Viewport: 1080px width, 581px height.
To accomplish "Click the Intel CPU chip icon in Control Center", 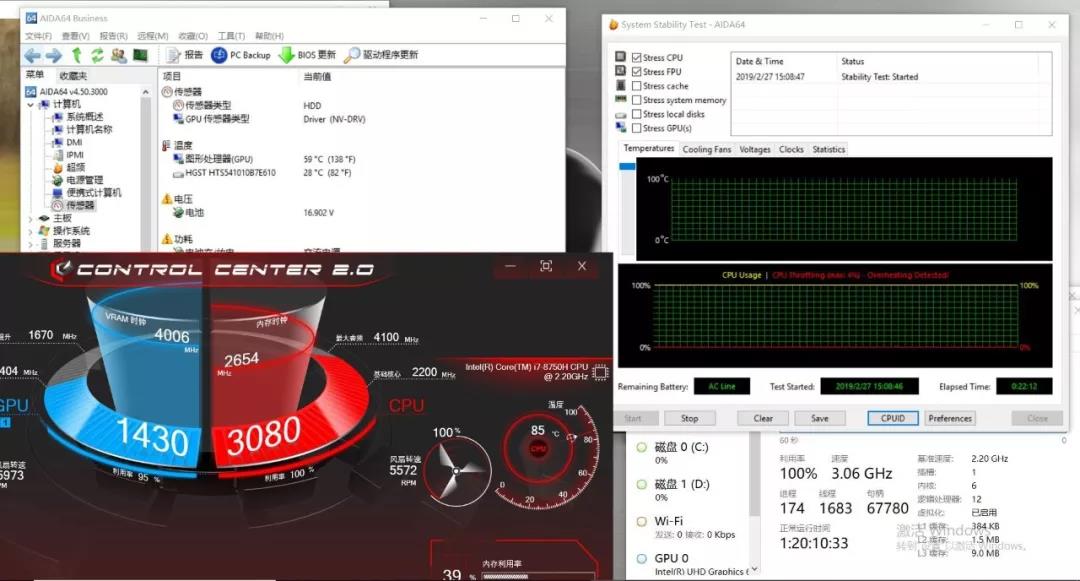I will click(x=600, y=372).
